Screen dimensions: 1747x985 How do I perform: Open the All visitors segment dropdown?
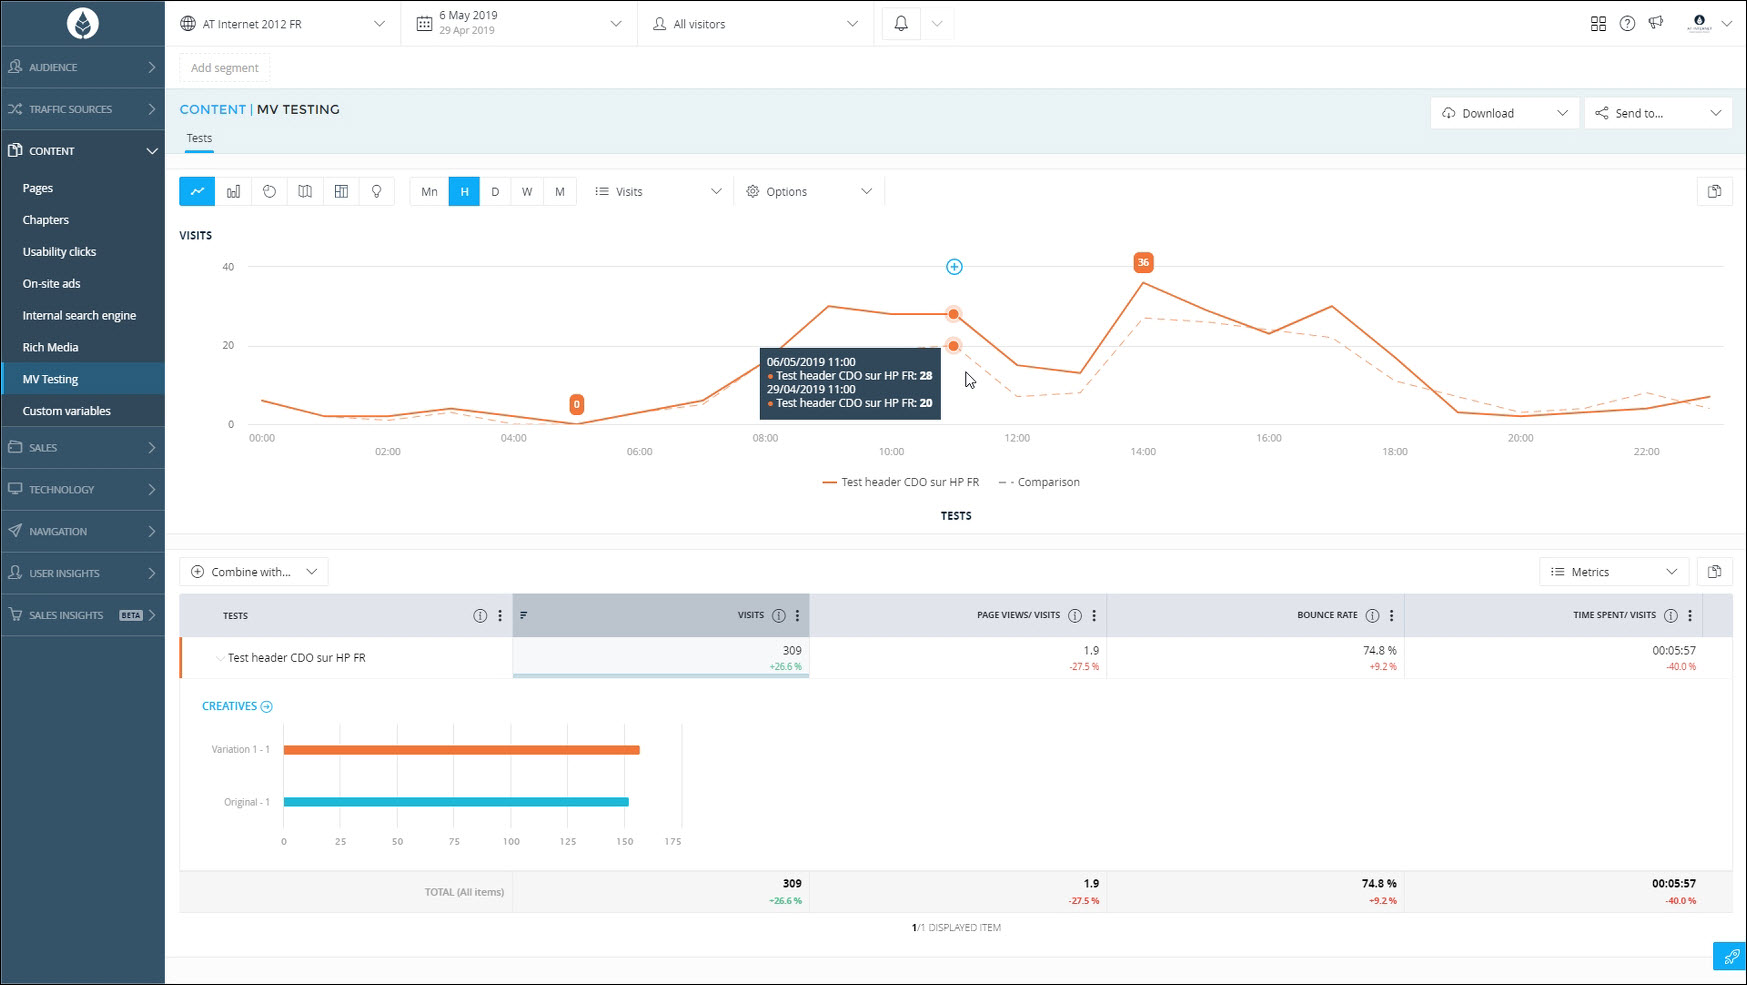pyautogui.click(x=755, y=23)
